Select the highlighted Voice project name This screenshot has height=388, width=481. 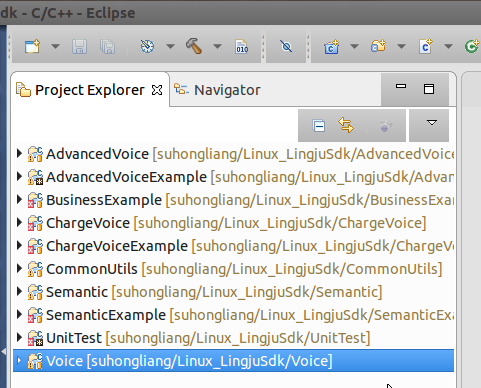(x=64, y=361)
